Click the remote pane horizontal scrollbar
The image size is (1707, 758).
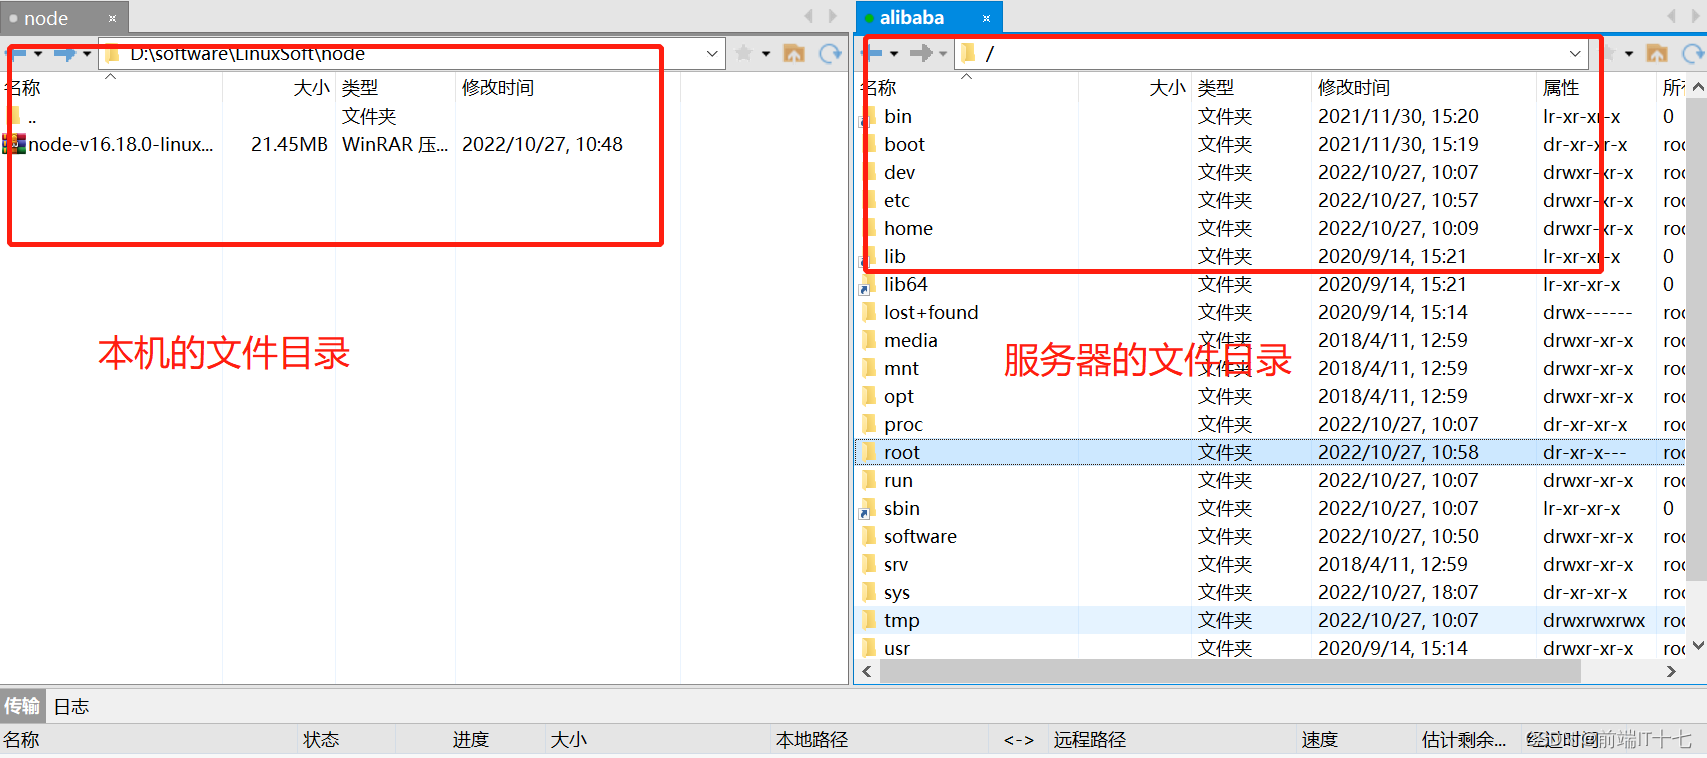click(1230, 671)
